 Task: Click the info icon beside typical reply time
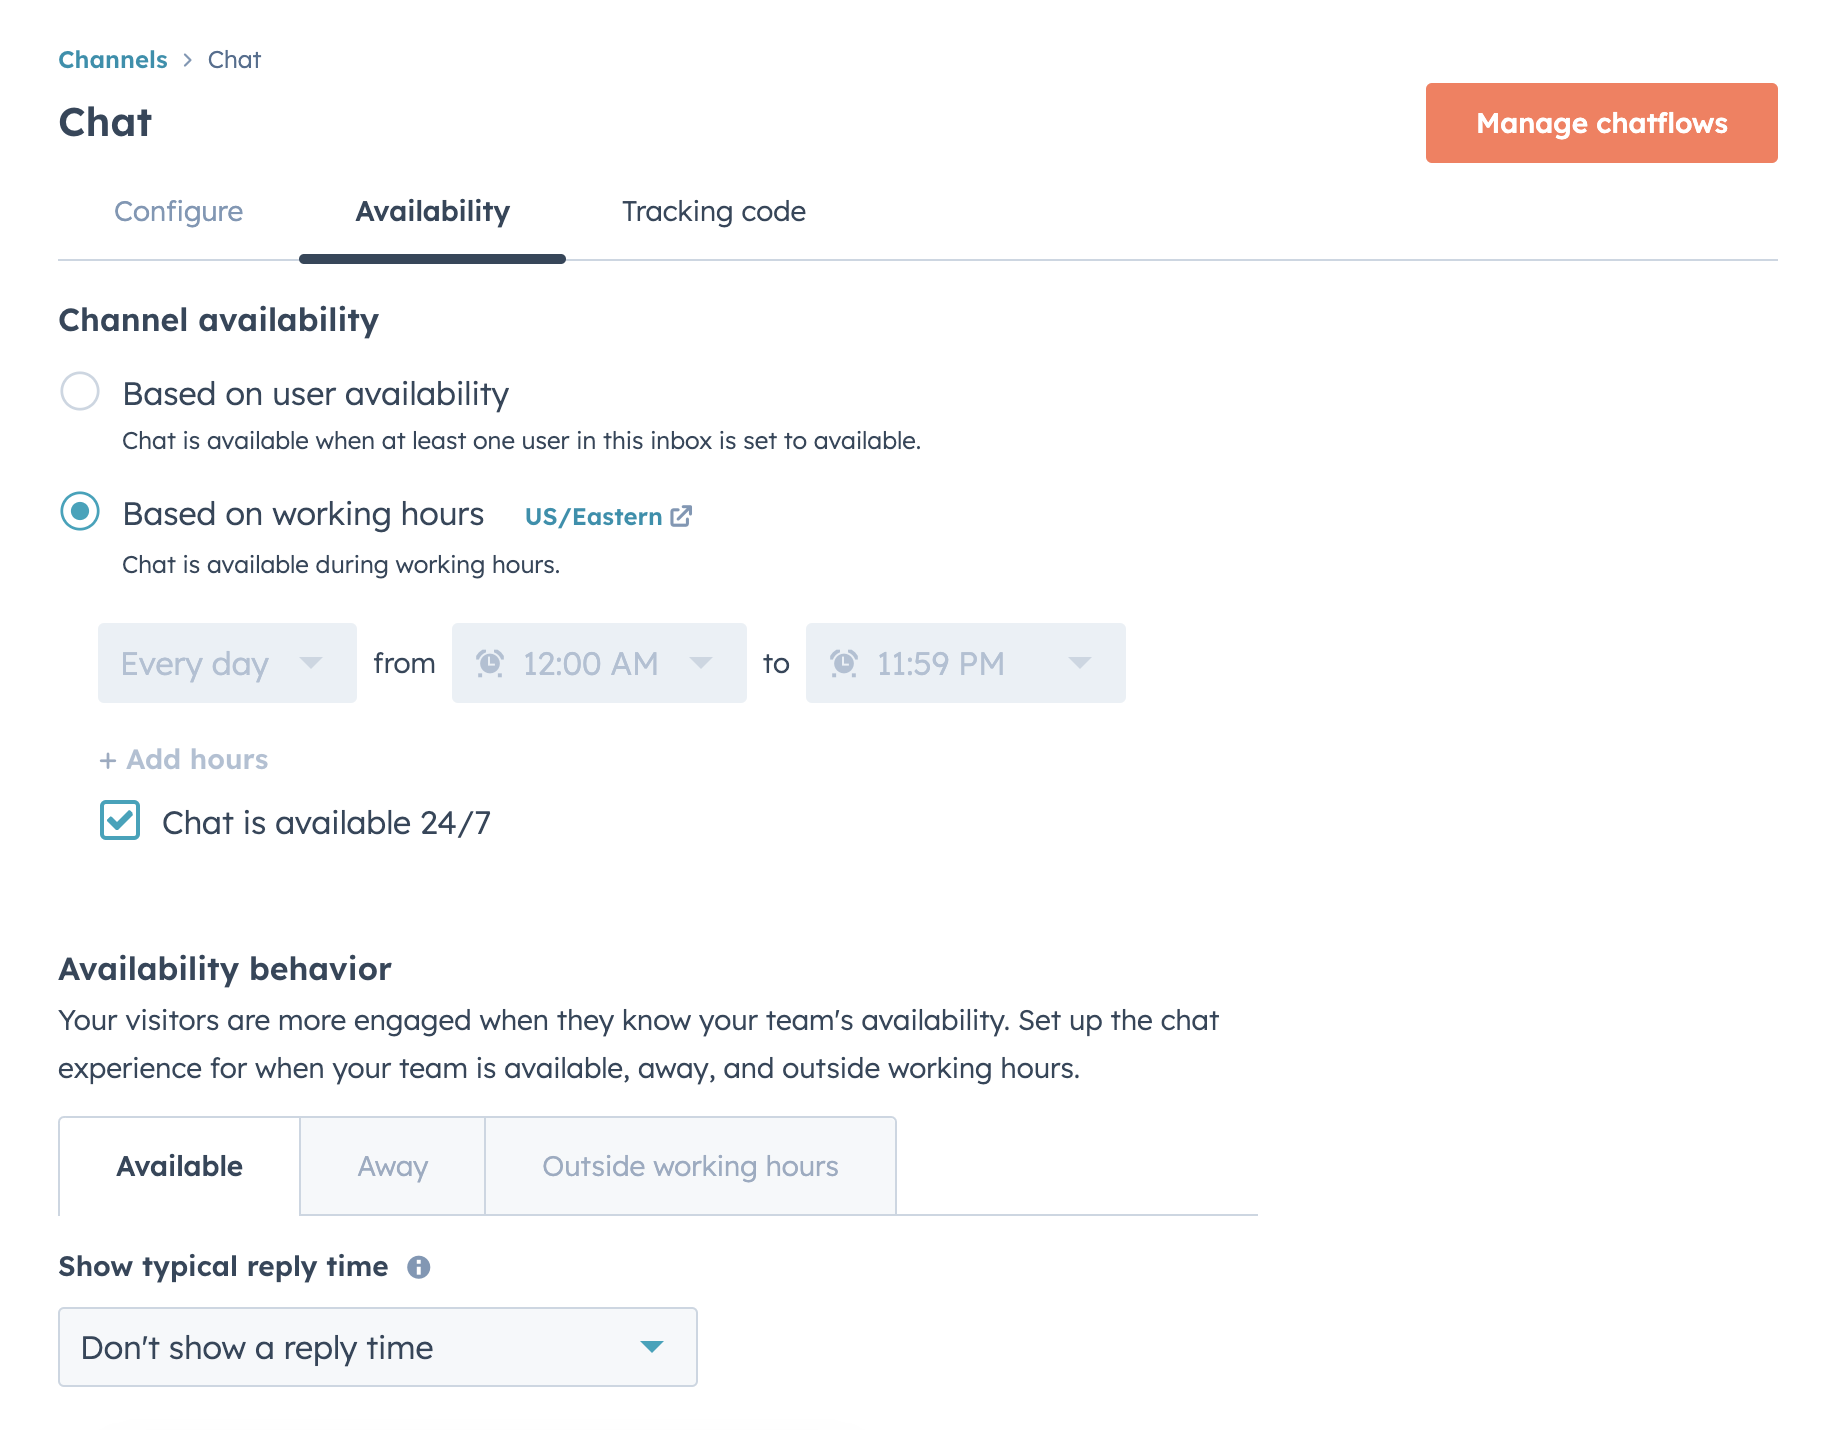click(419, 1267)
